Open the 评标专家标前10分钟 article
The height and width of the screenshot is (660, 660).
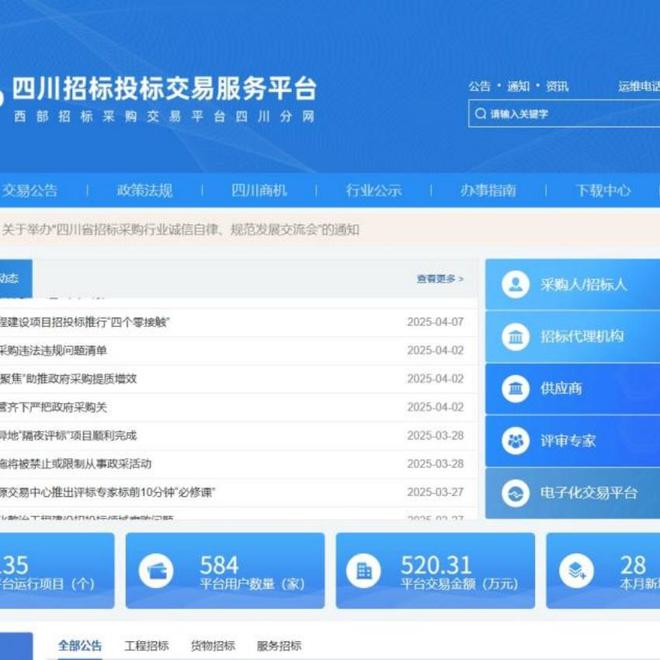pyautogui.click(x=107, y=492)
